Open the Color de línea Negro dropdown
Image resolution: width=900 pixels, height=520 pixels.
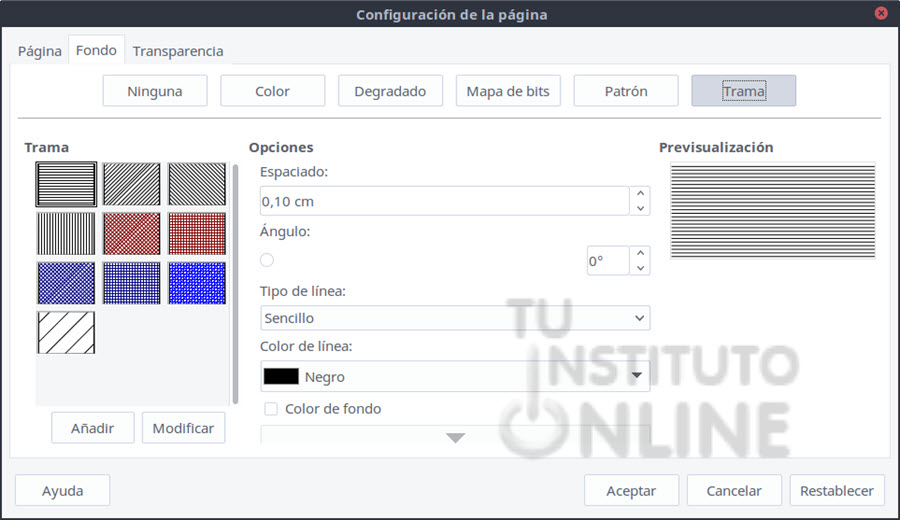point(455,377)
